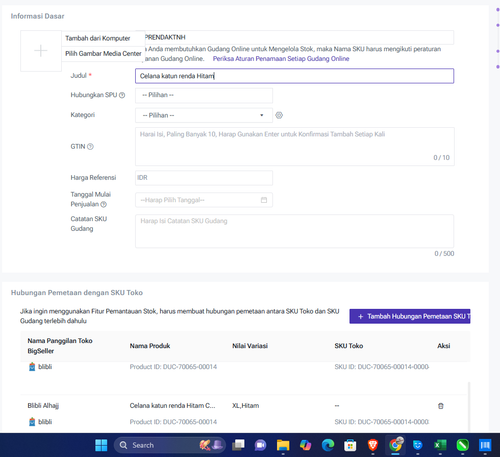Click the SKU name field PRENDAKTNH

tap(299, 37)
